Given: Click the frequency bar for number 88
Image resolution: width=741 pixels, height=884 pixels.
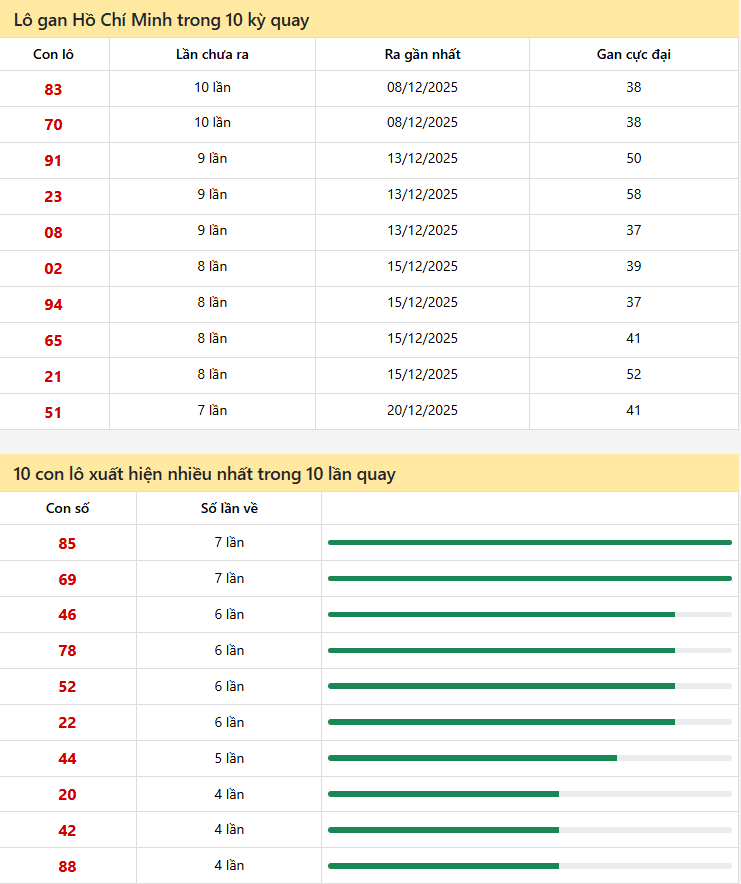Looking at the screenshot, I should pos(529,866).
